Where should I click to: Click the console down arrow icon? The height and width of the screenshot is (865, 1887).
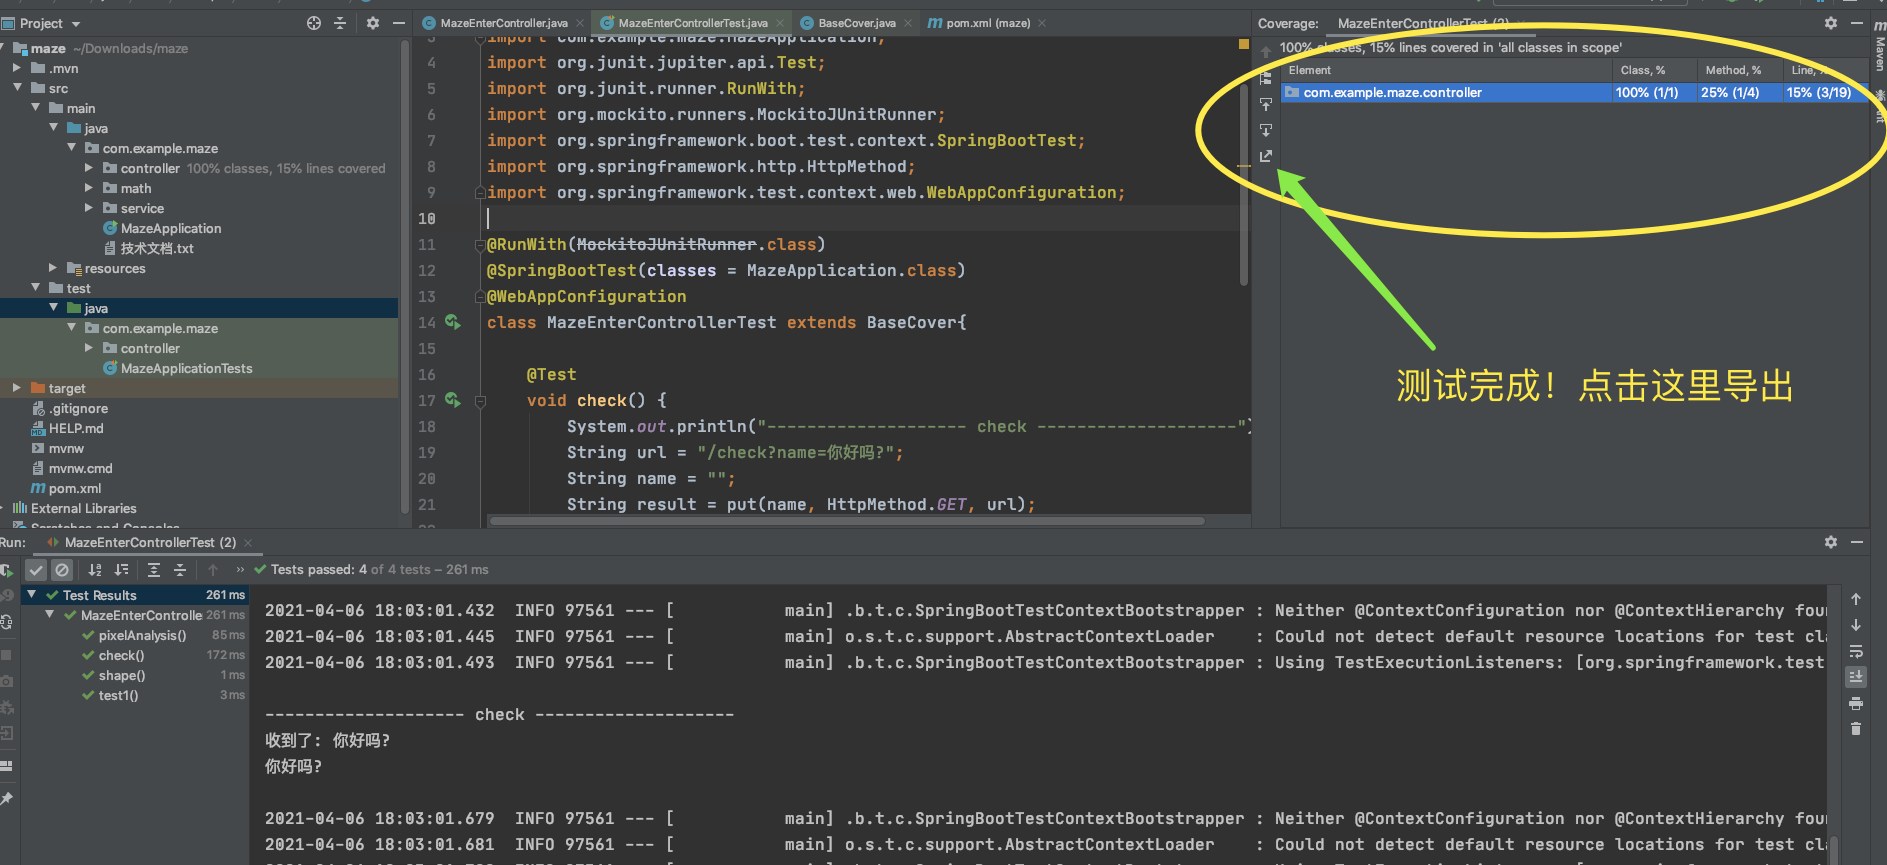point(1856,625)
